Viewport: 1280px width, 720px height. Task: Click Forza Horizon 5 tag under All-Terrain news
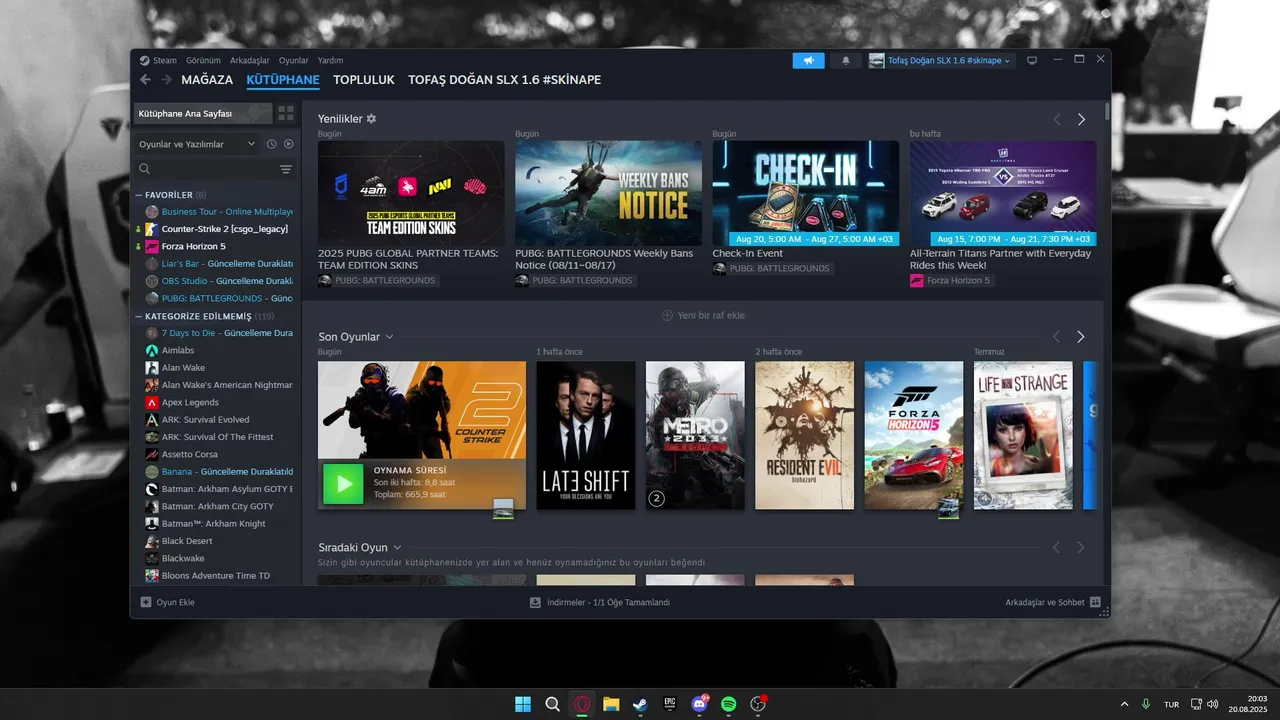coord(954,281)
